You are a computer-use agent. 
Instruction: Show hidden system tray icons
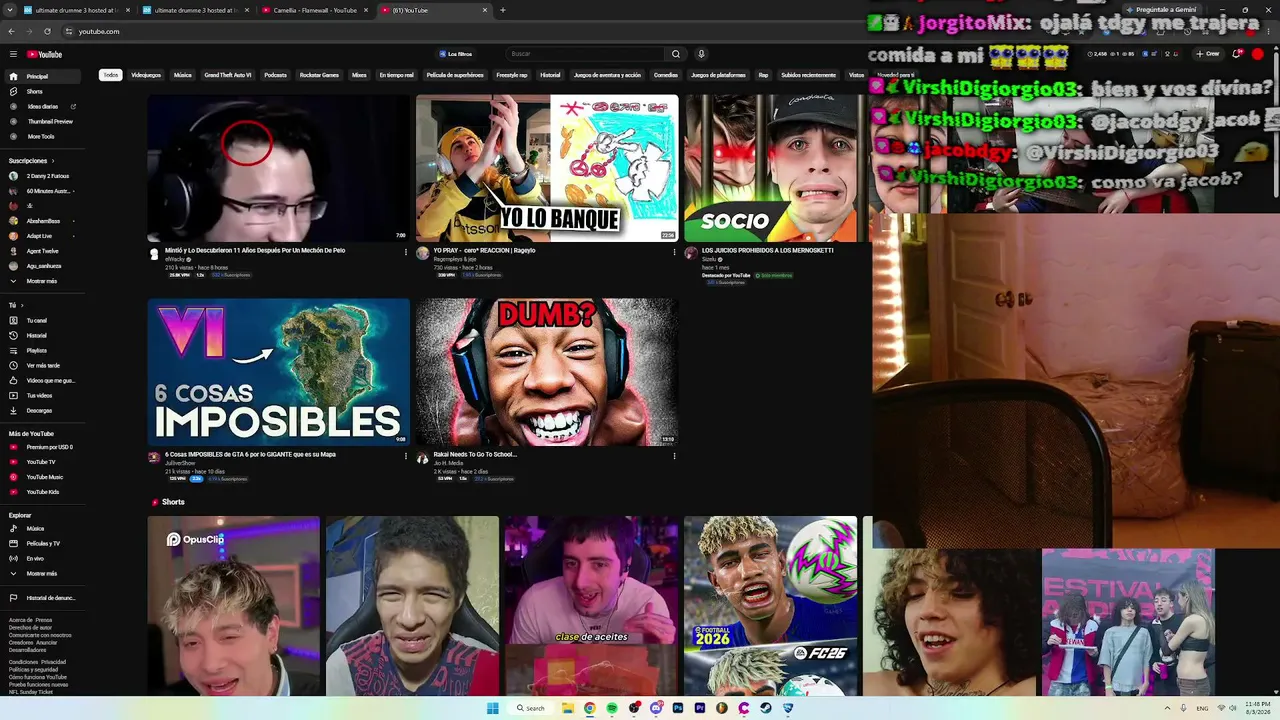coord(1167,708)
